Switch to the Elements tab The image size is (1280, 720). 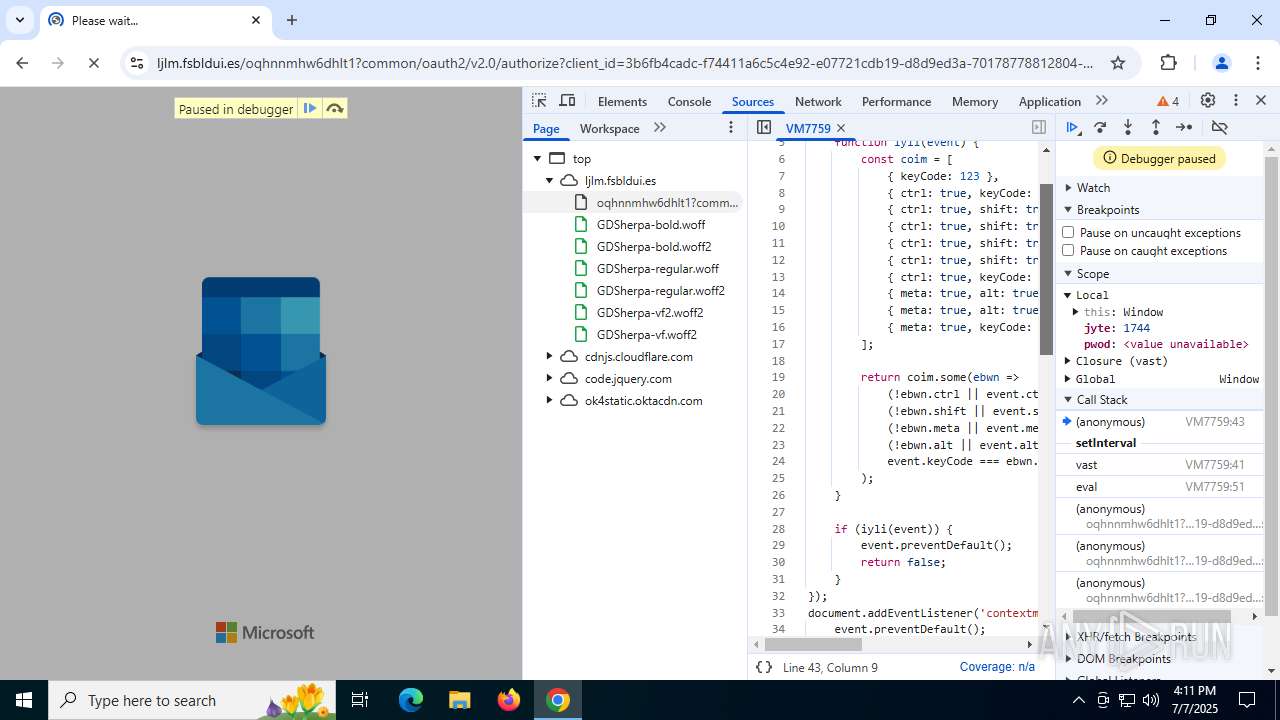[x=622, y=101]
